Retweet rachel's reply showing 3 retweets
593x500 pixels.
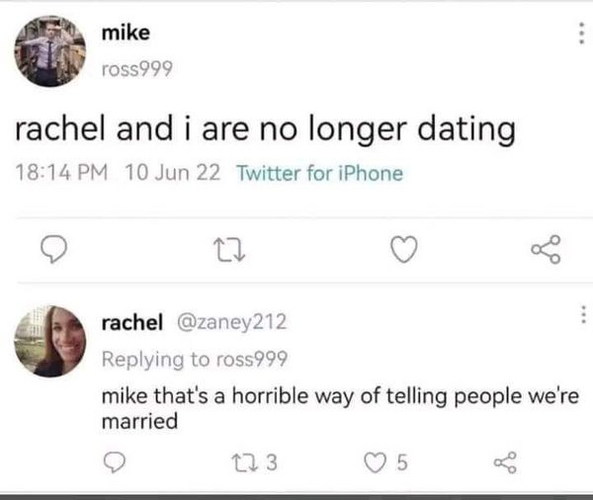(x=254, y=463)
